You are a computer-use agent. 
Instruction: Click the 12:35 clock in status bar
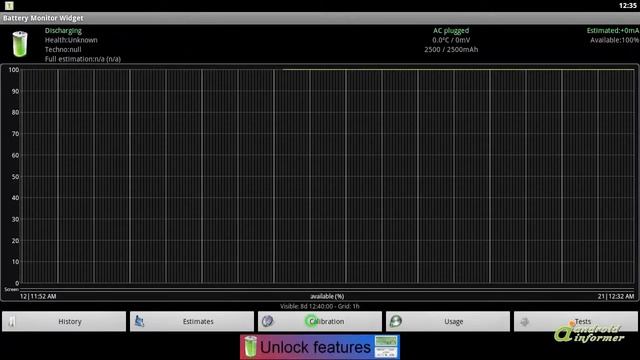point(627,5)
